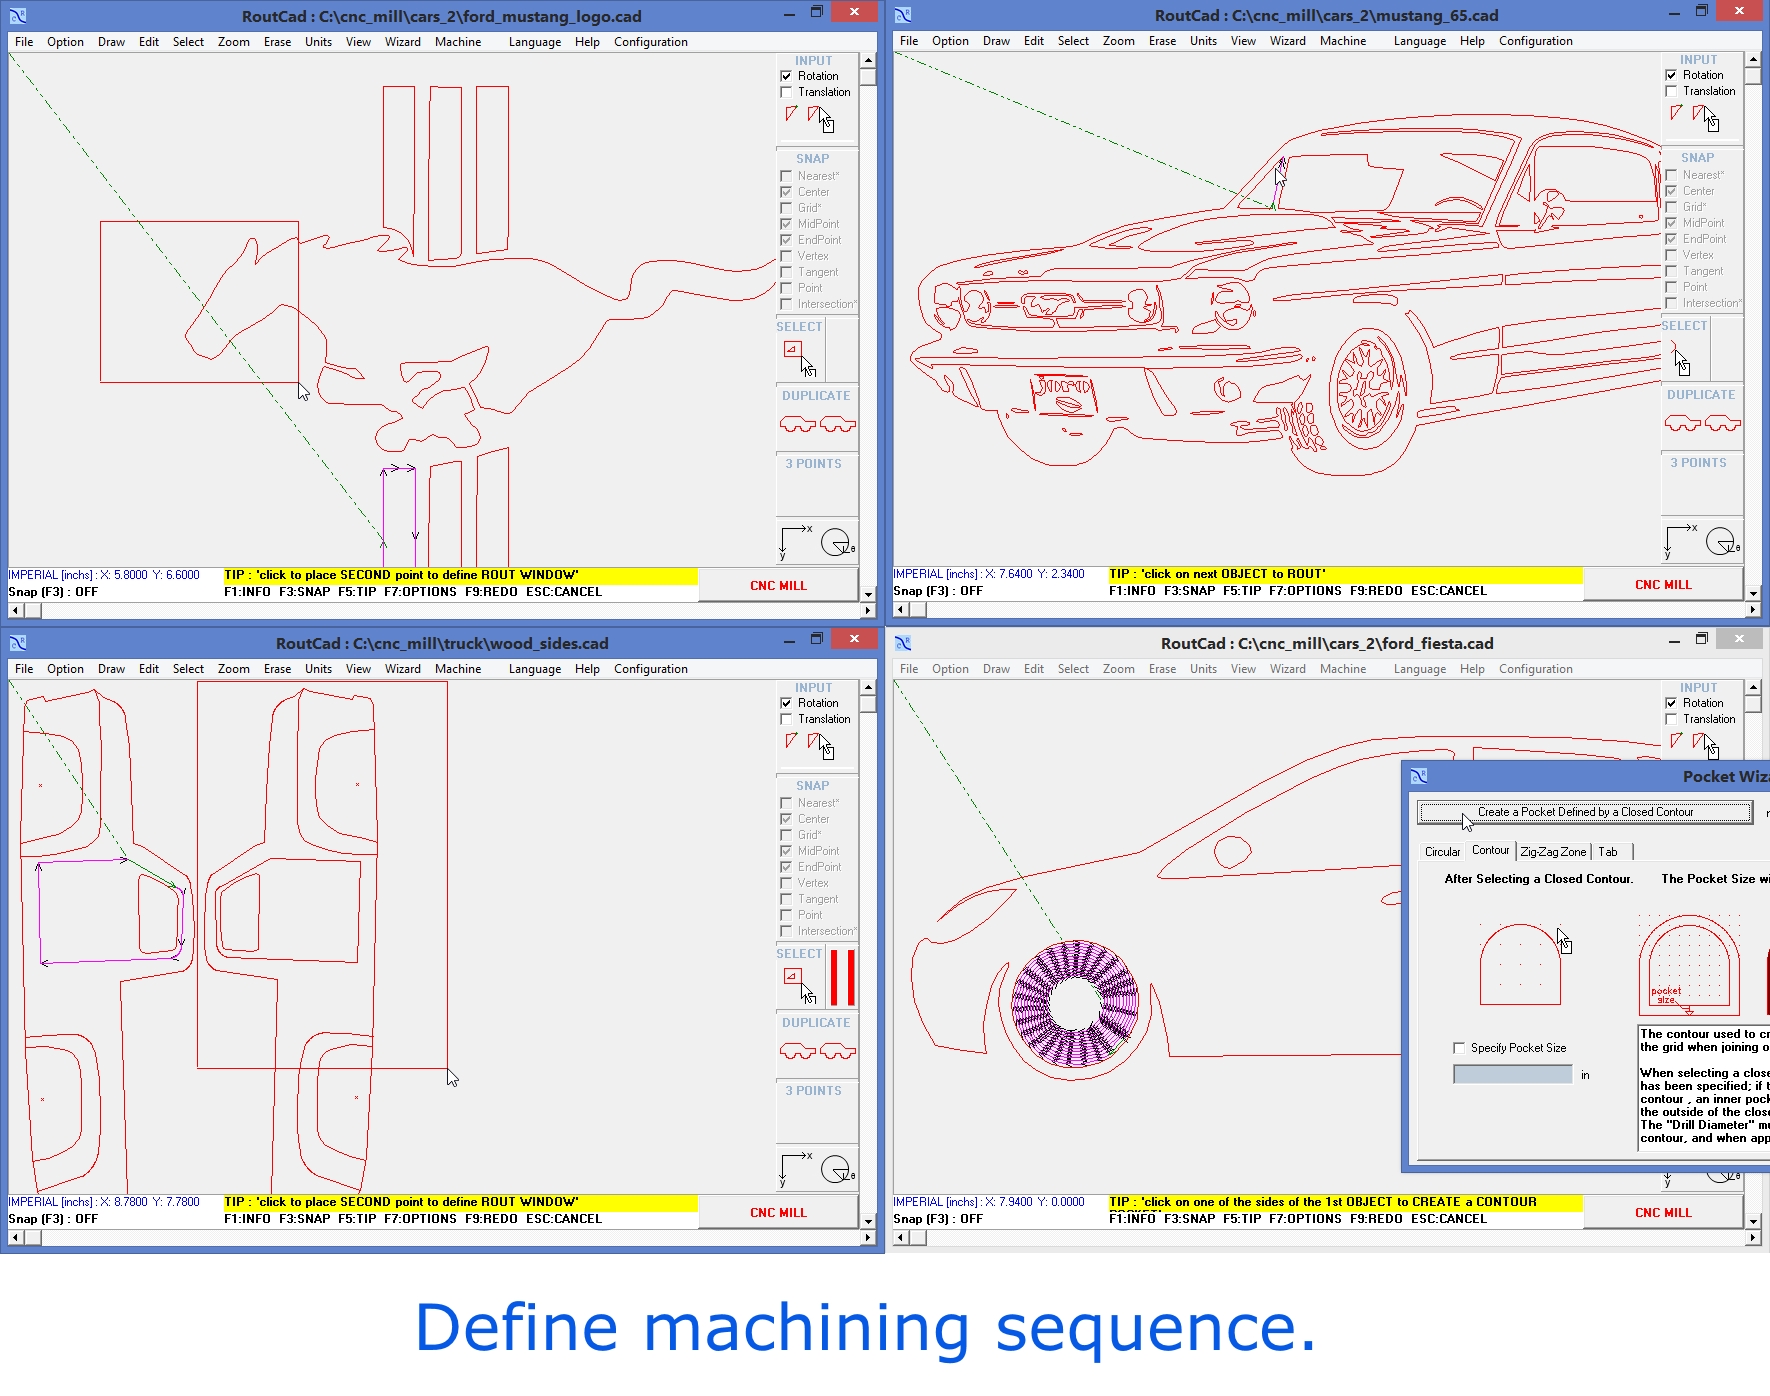This screenshot has height=1396, width=1770.
Task: Open the Zoom menu in wood_sides window
Action: coord(234,669)
